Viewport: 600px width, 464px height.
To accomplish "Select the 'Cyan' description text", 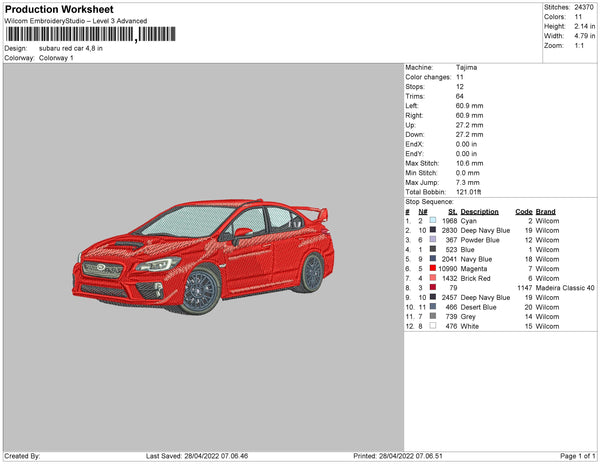I will [469, 221].
